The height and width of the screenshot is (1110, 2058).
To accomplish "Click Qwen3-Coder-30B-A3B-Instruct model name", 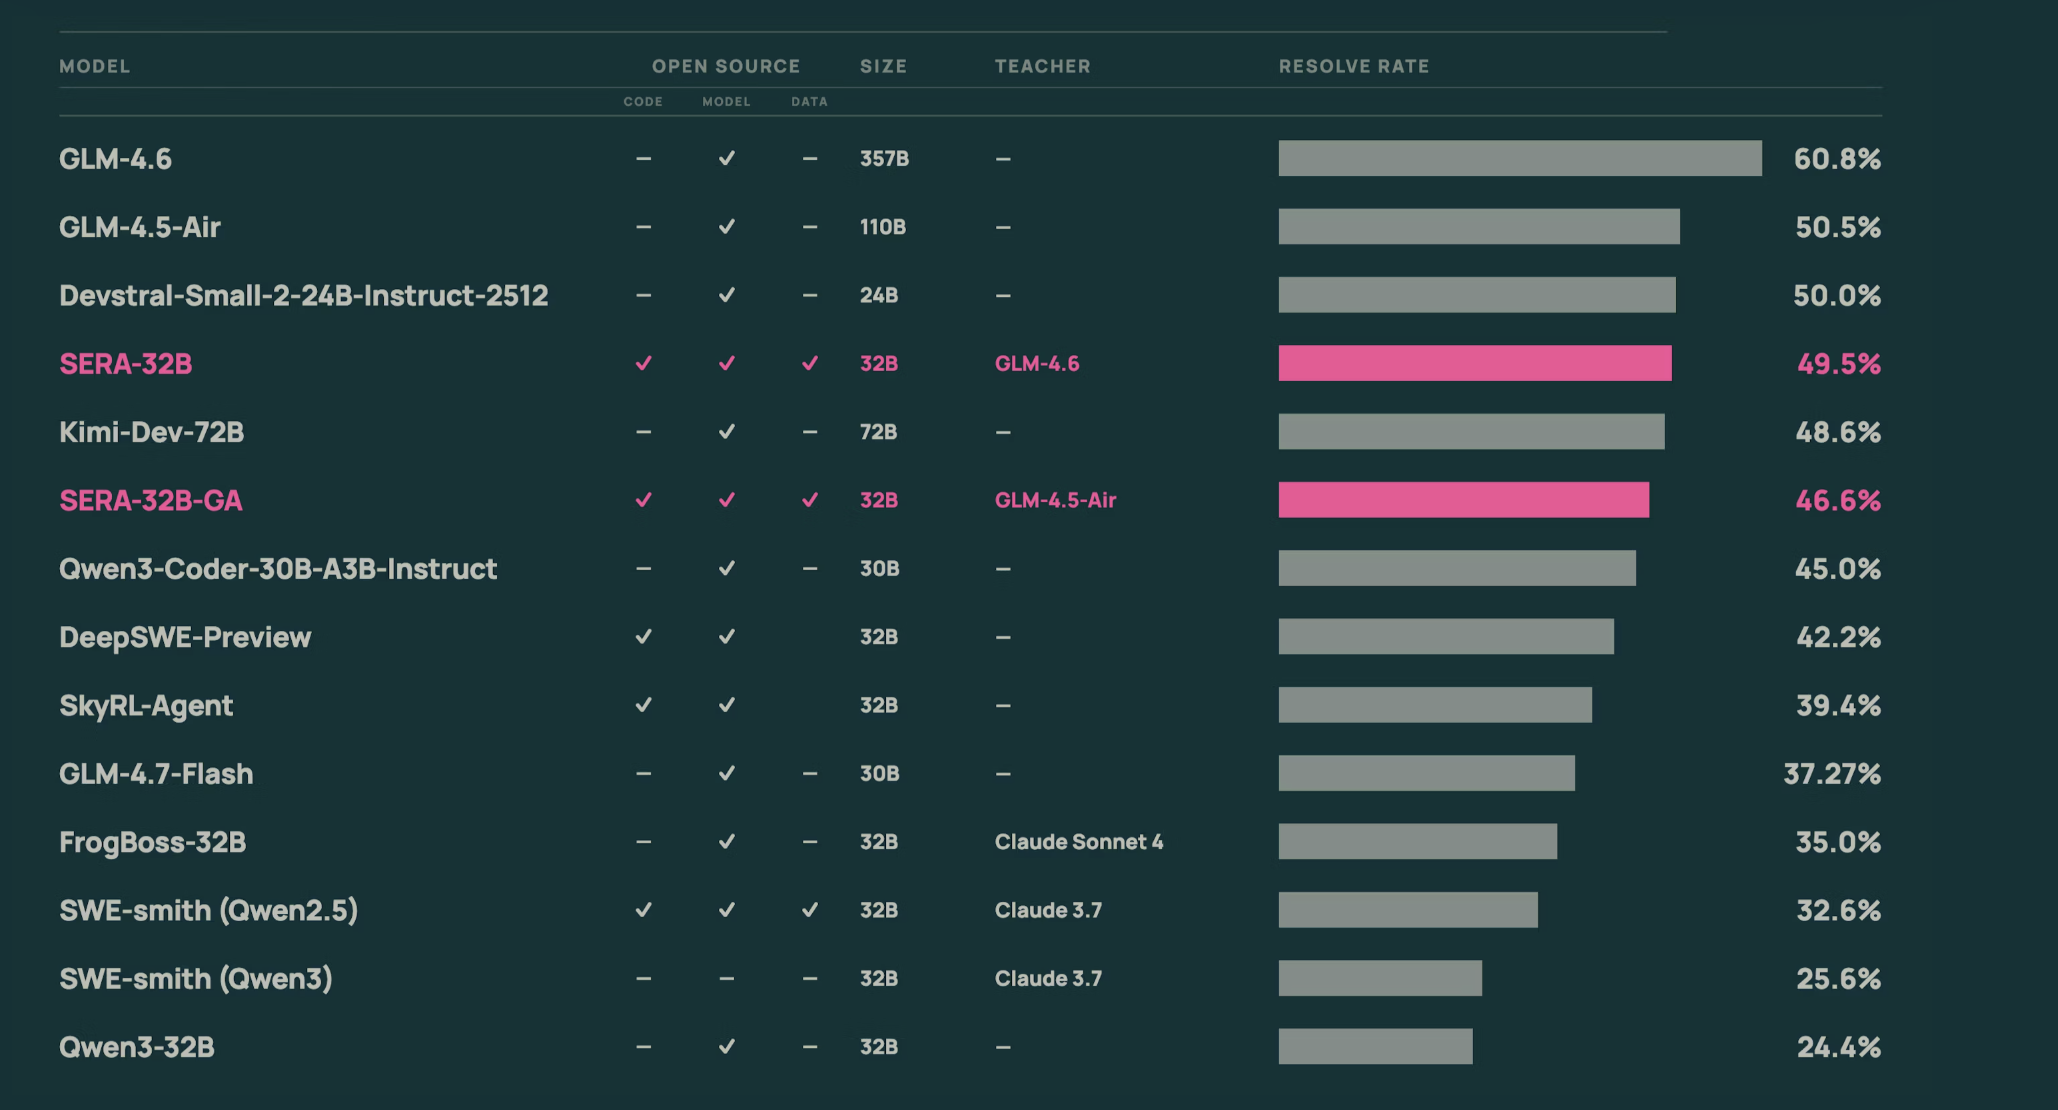I will 277,569.
